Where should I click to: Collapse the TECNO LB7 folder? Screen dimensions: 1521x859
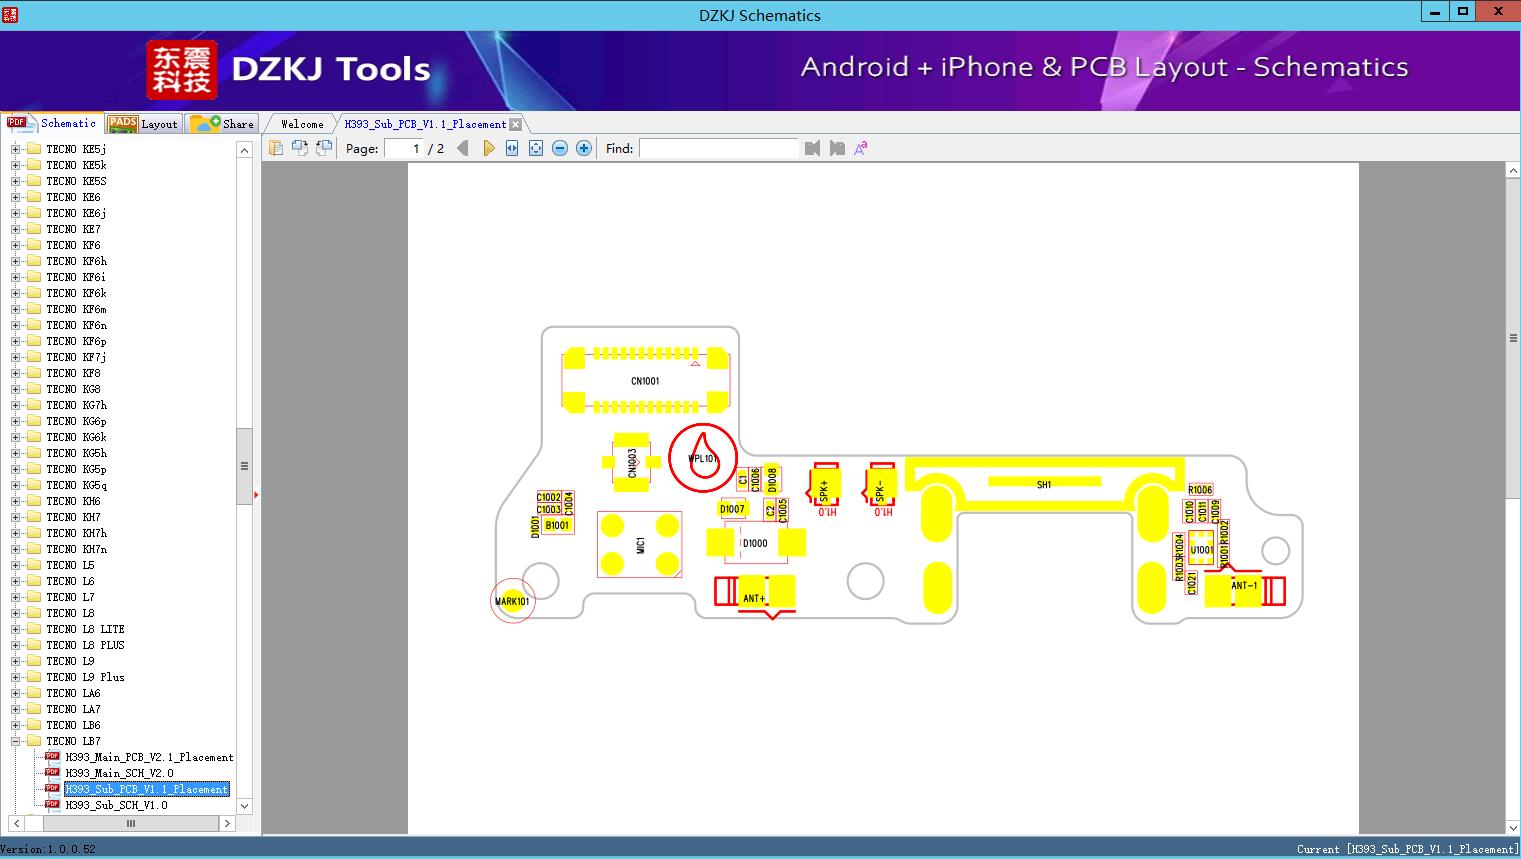15,741
